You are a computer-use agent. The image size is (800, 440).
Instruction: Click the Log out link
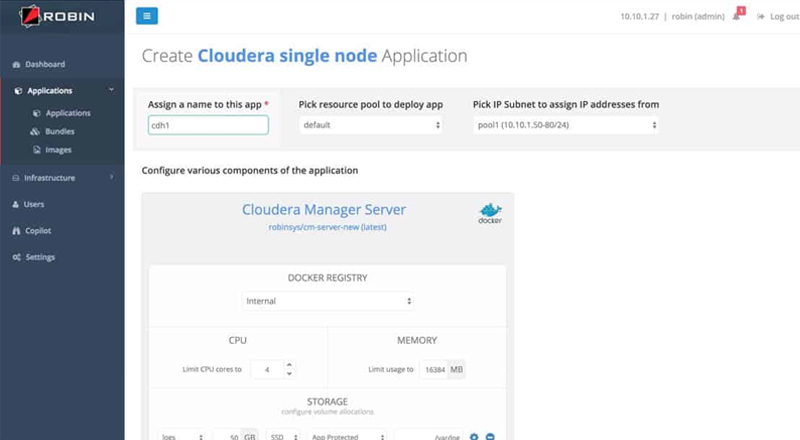tap(784, 16)
